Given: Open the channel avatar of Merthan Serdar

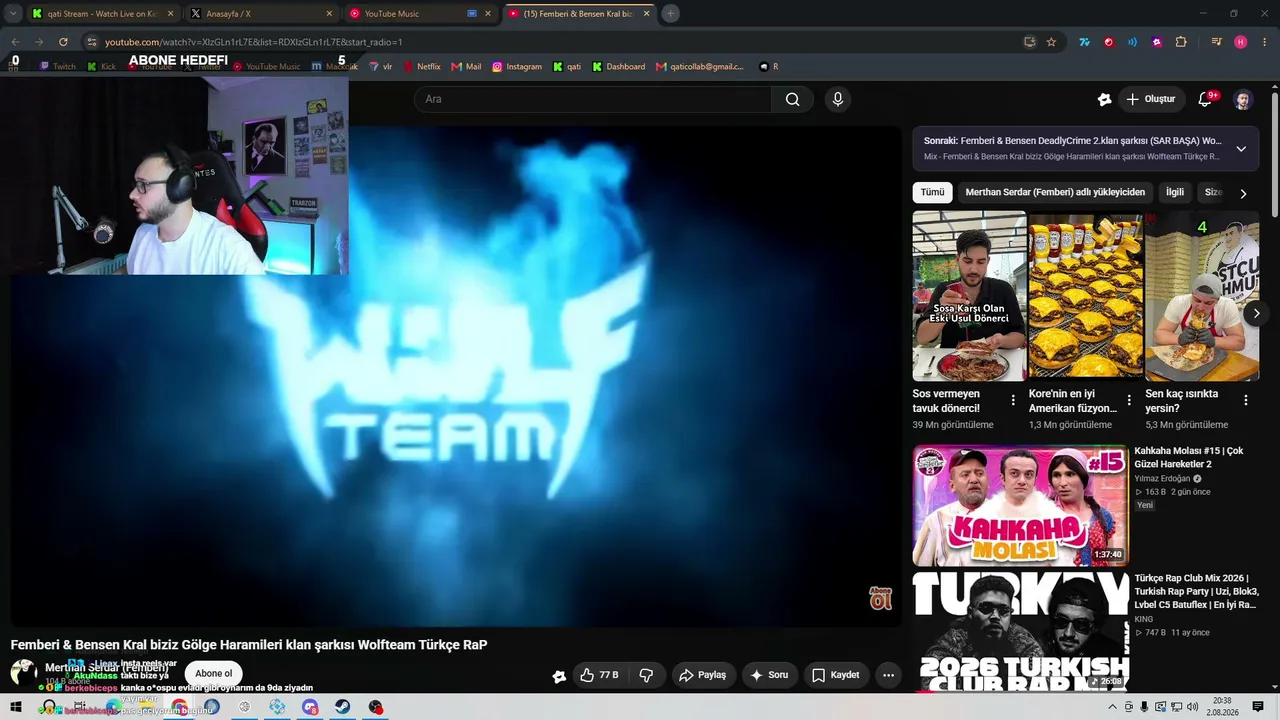Looking at the screenshot, I should (x=24, y=672).
